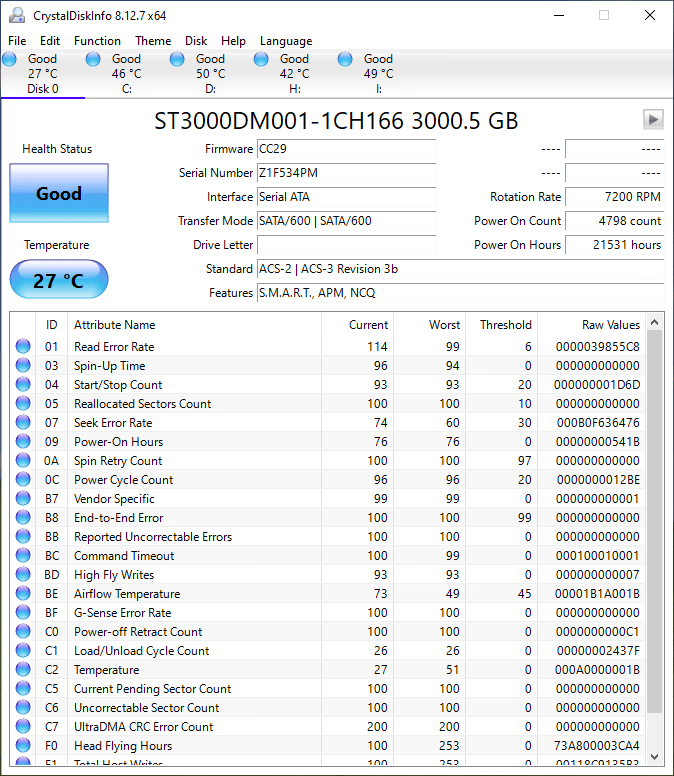Screen dimensions: 674x776
Task: Click the Standard field ACS-2 | ACS-3
Action: 460,269
